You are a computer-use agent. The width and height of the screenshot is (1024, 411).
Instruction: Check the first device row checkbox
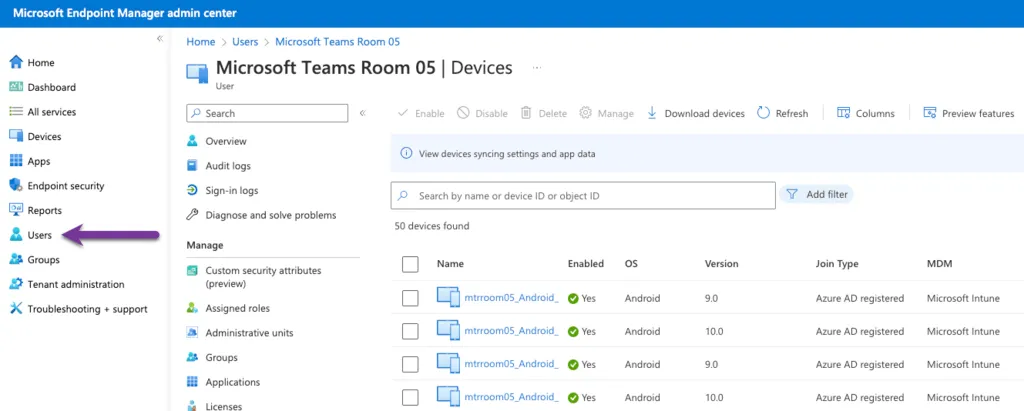pos(410,298)
